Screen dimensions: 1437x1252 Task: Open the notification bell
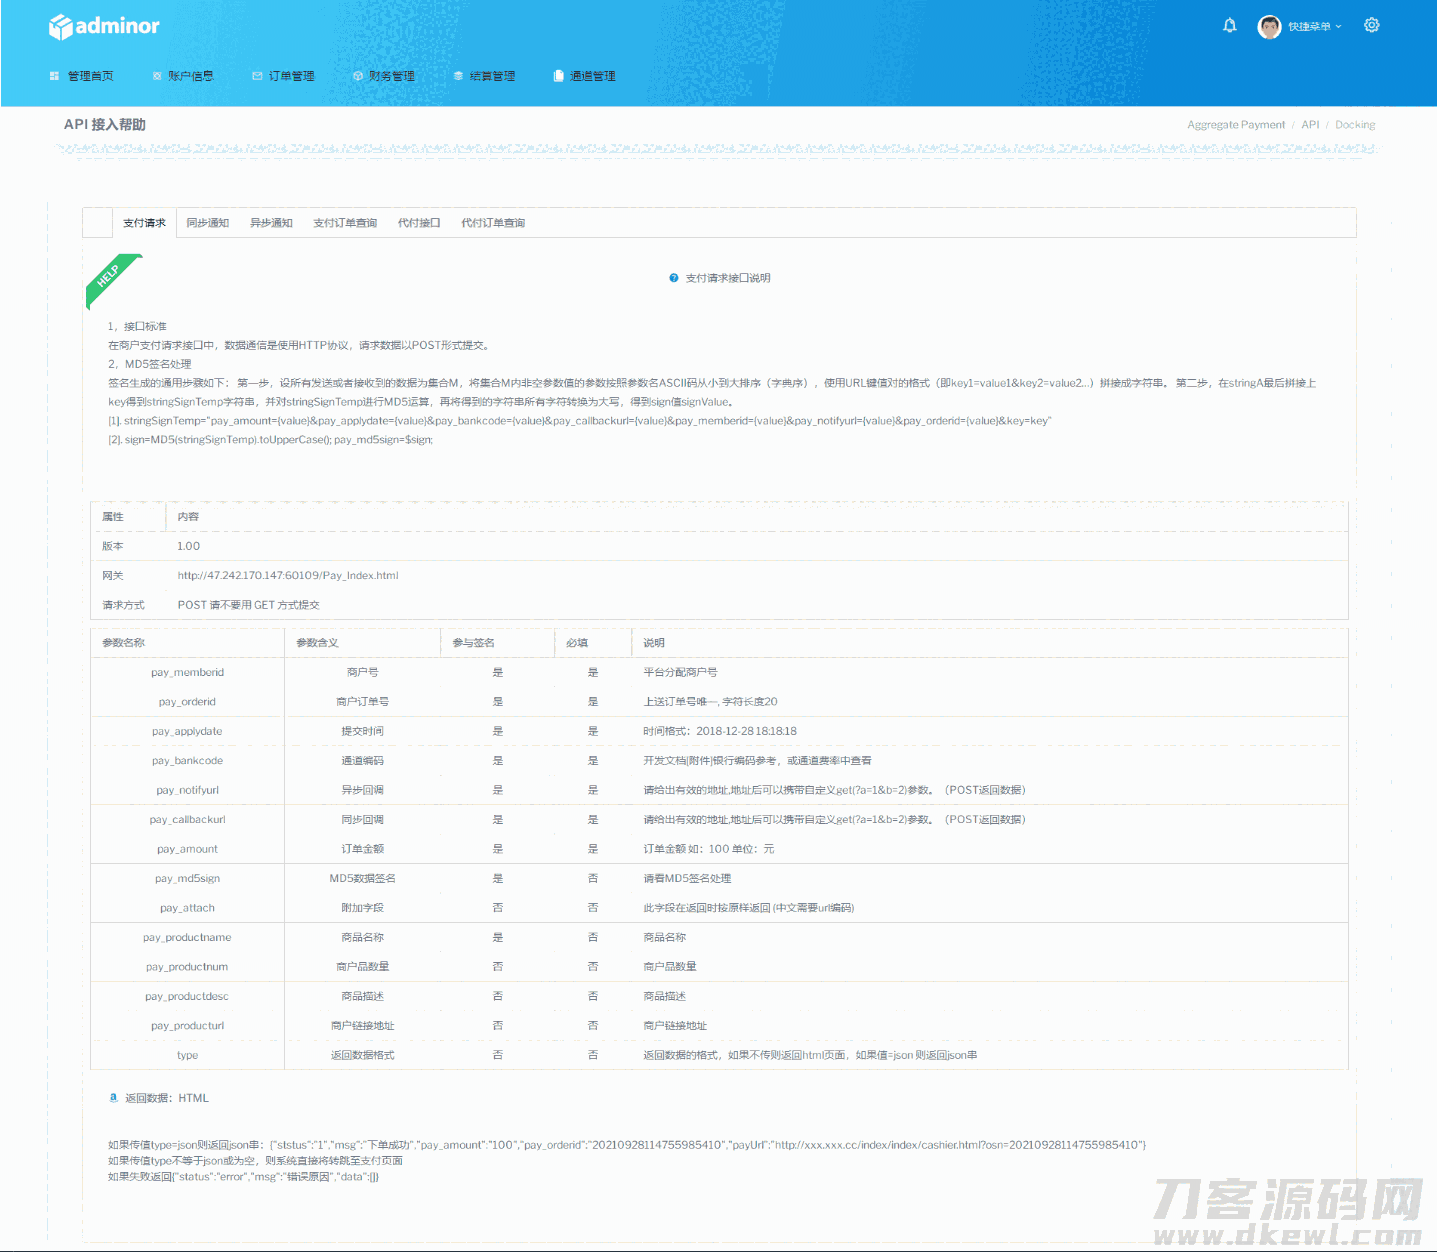point(1229,26)
